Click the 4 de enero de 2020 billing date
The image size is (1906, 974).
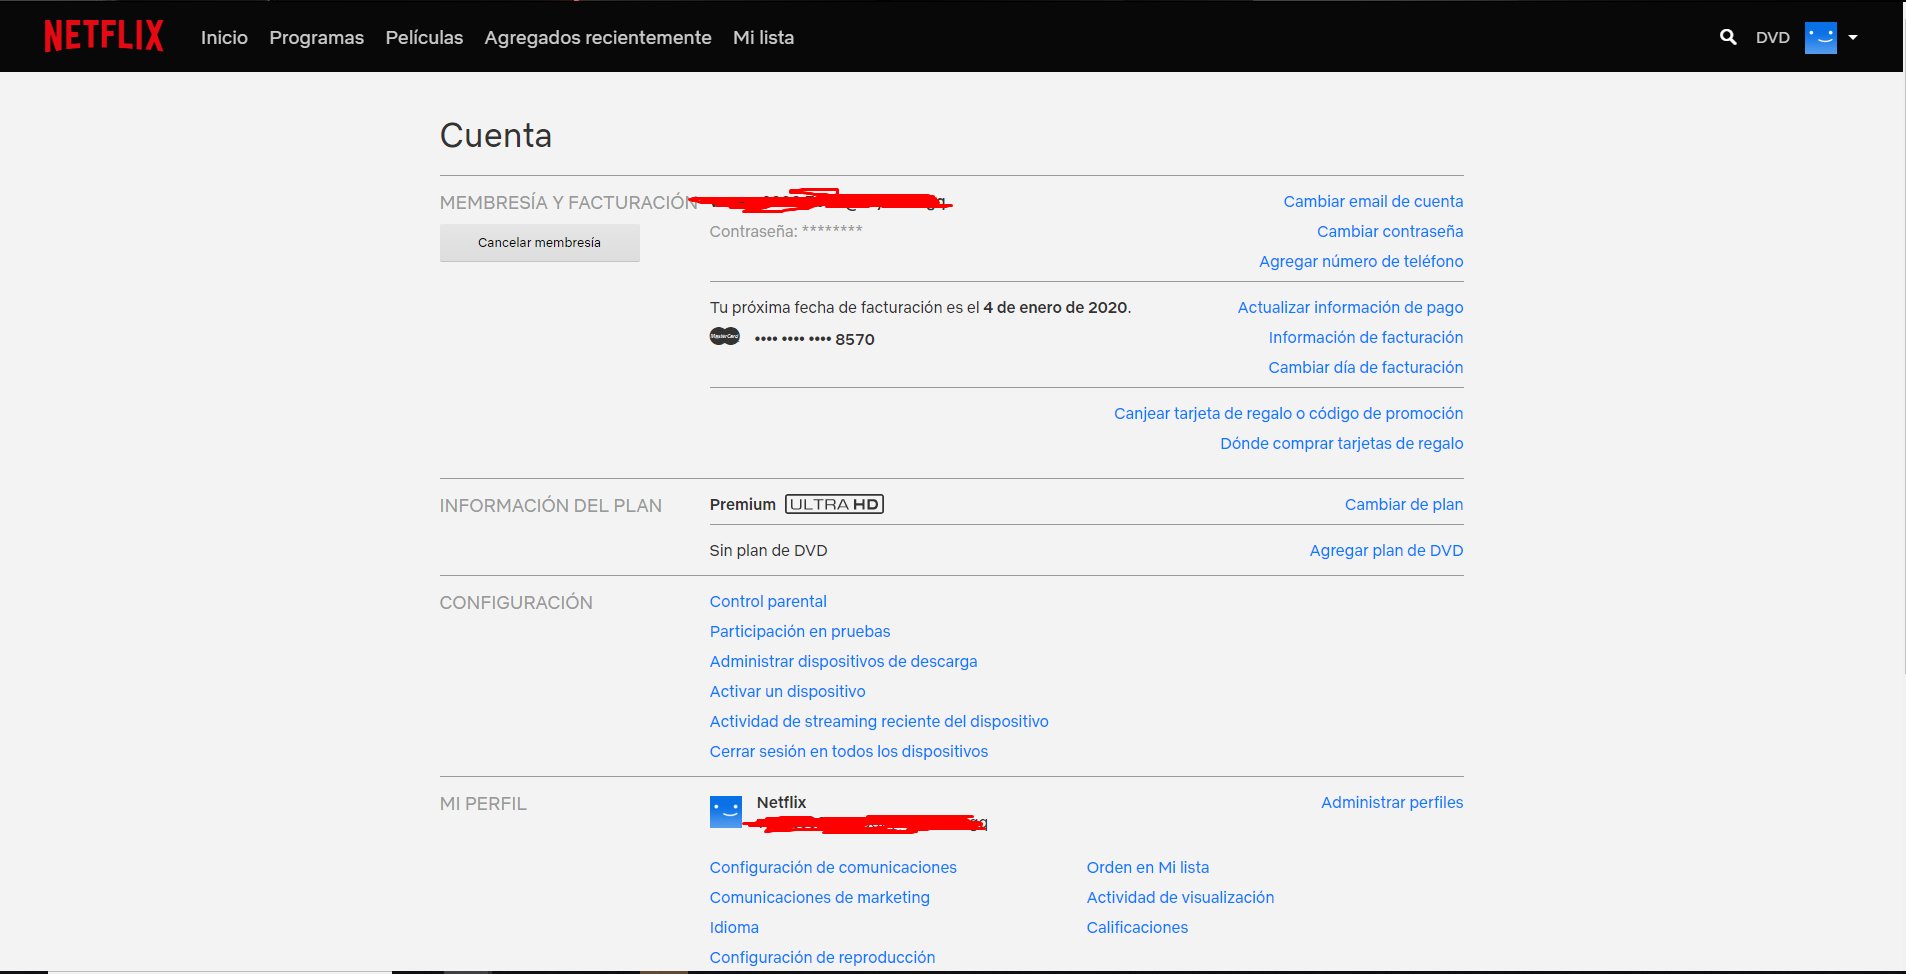tap(1055, 307)
